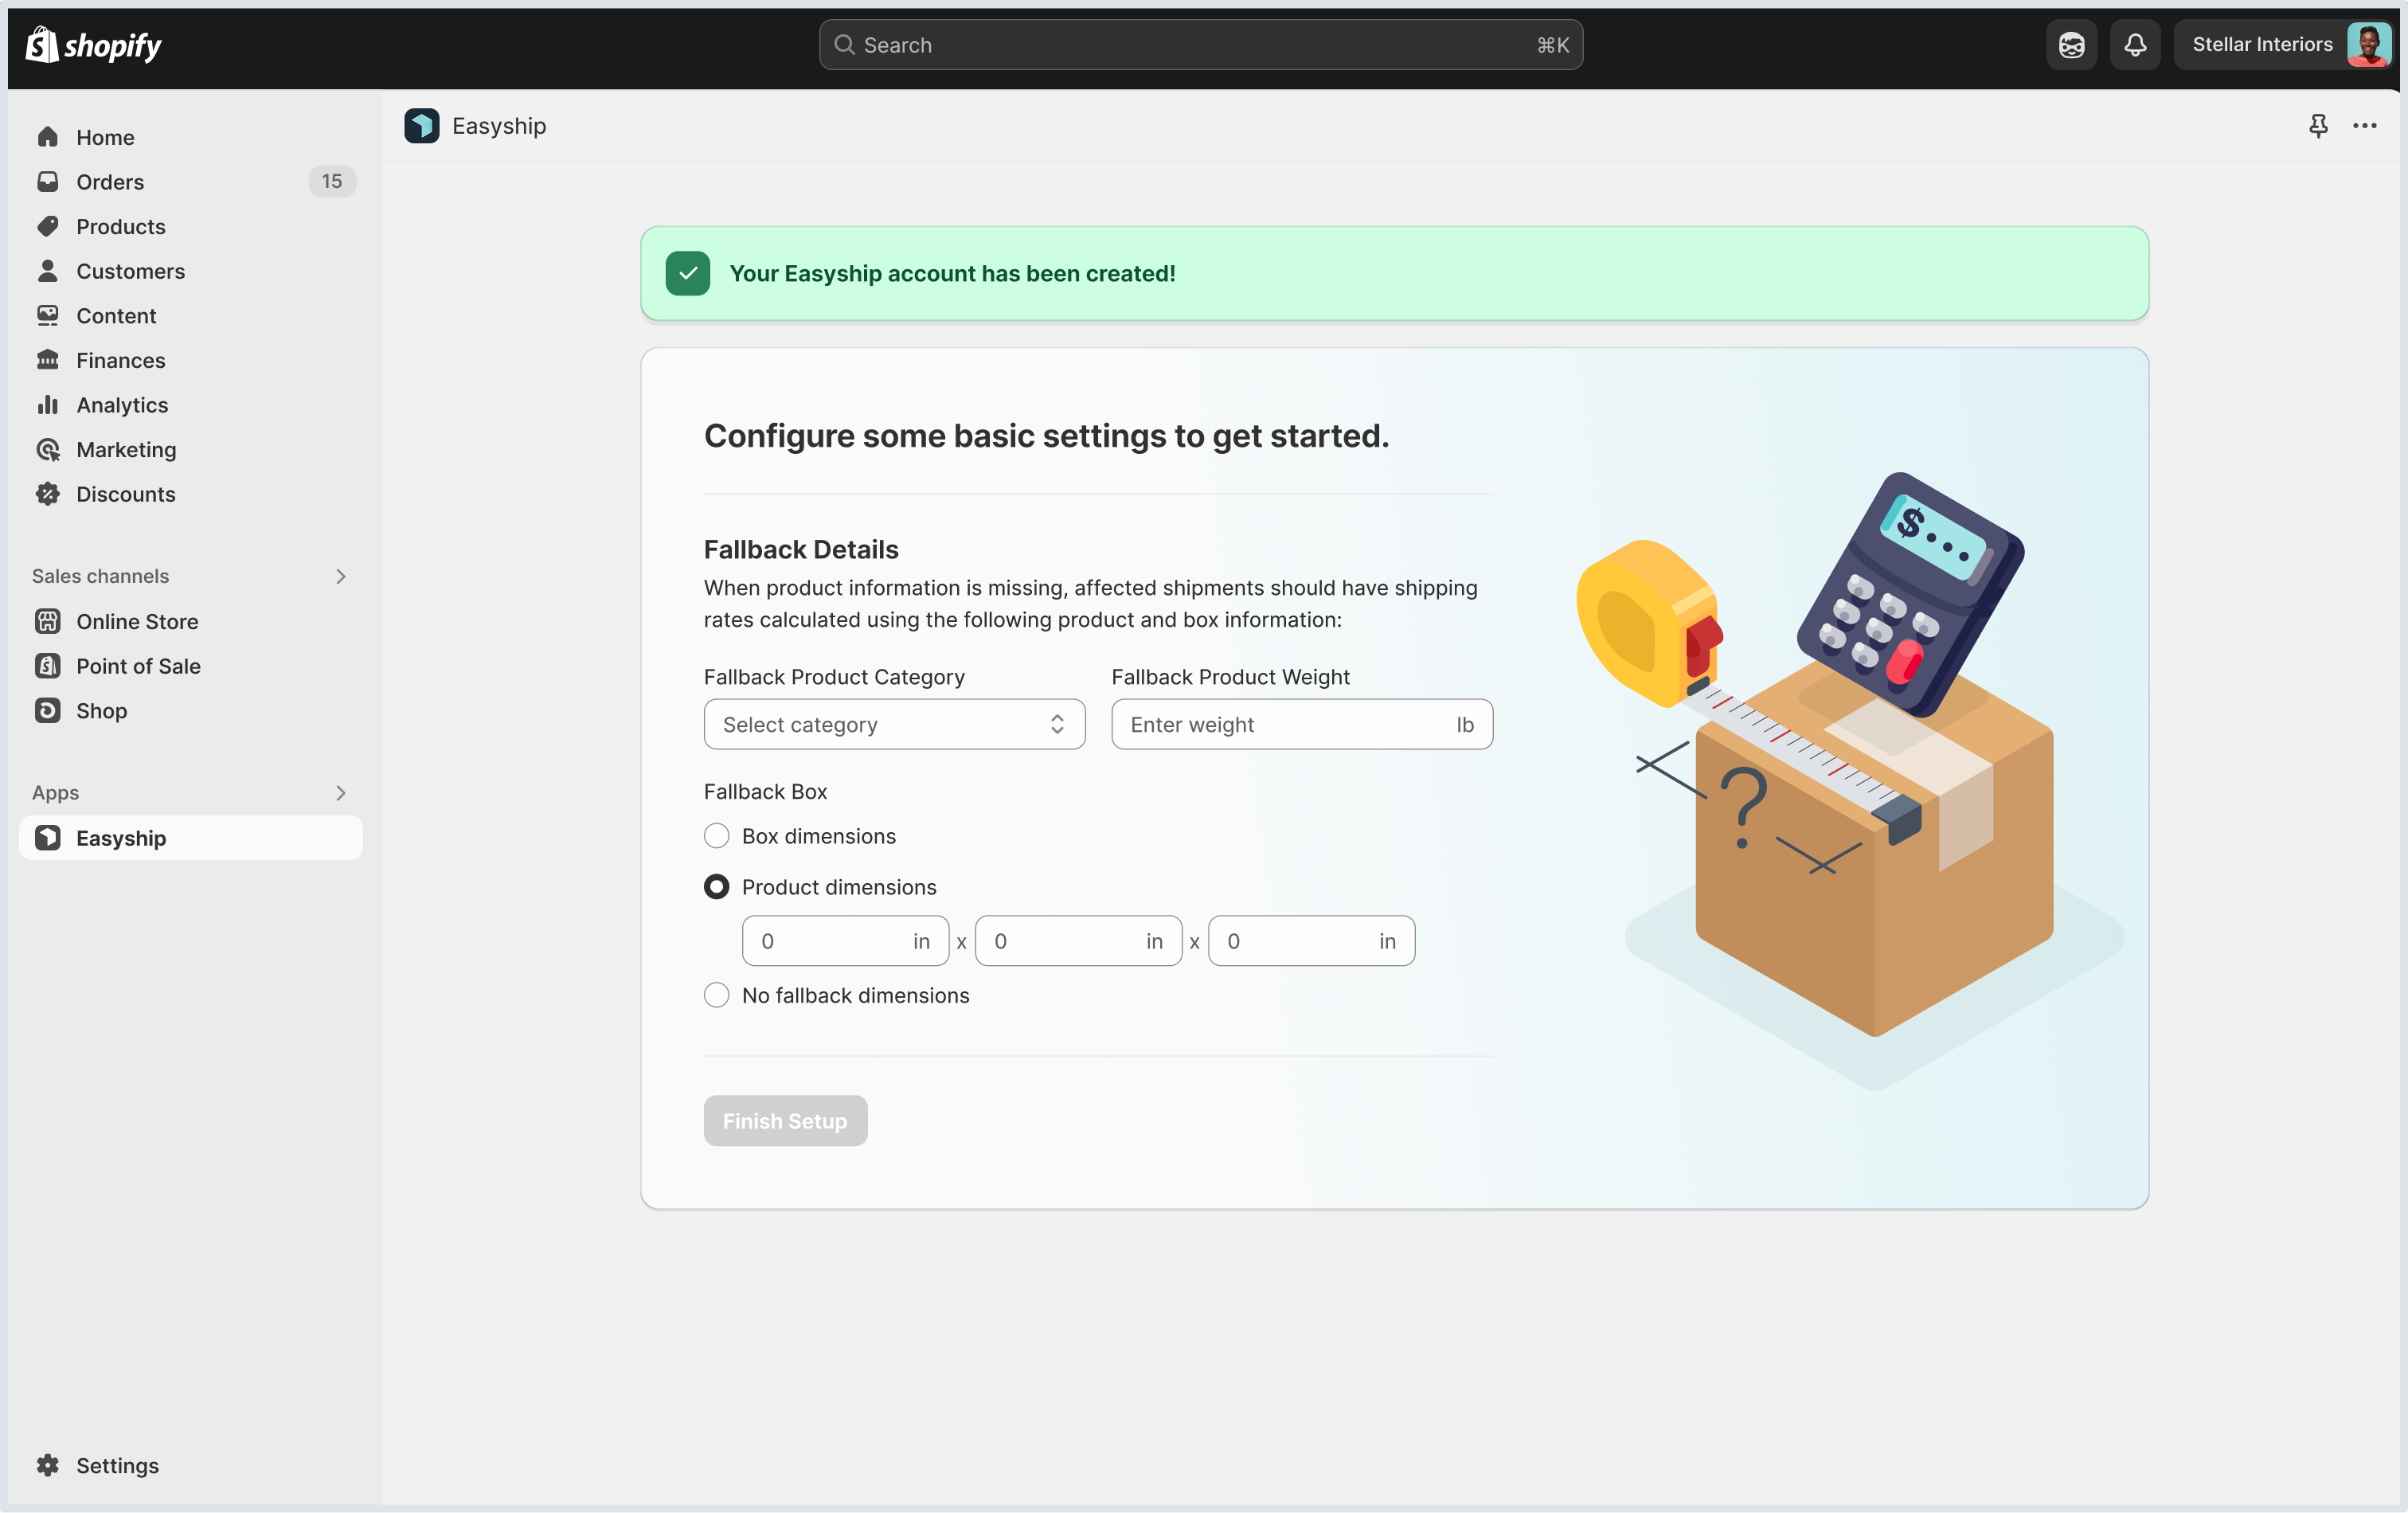2408x1513 pixels.
Task: Open the Select category dropdown
Action: (x=894, y=725)
